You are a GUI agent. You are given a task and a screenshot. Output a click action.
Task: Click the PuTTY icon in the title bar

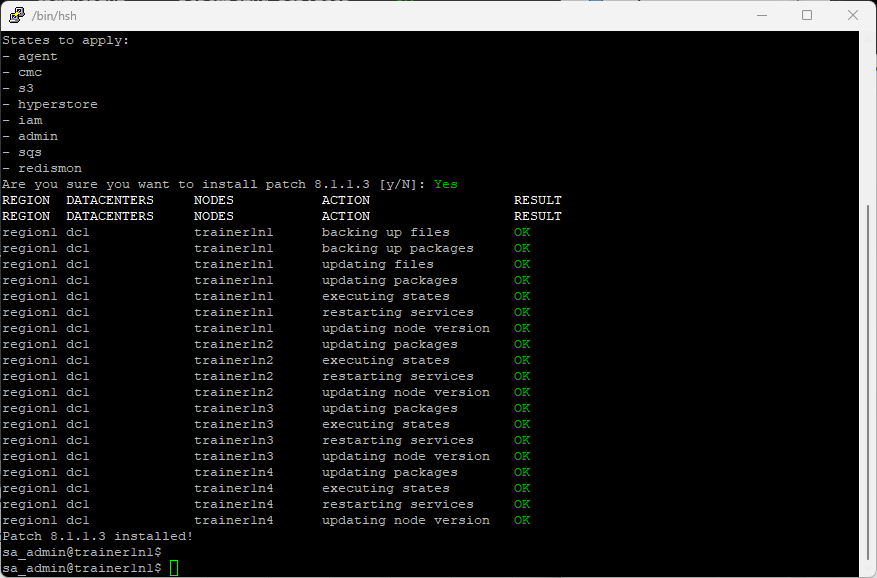[16, 15]
